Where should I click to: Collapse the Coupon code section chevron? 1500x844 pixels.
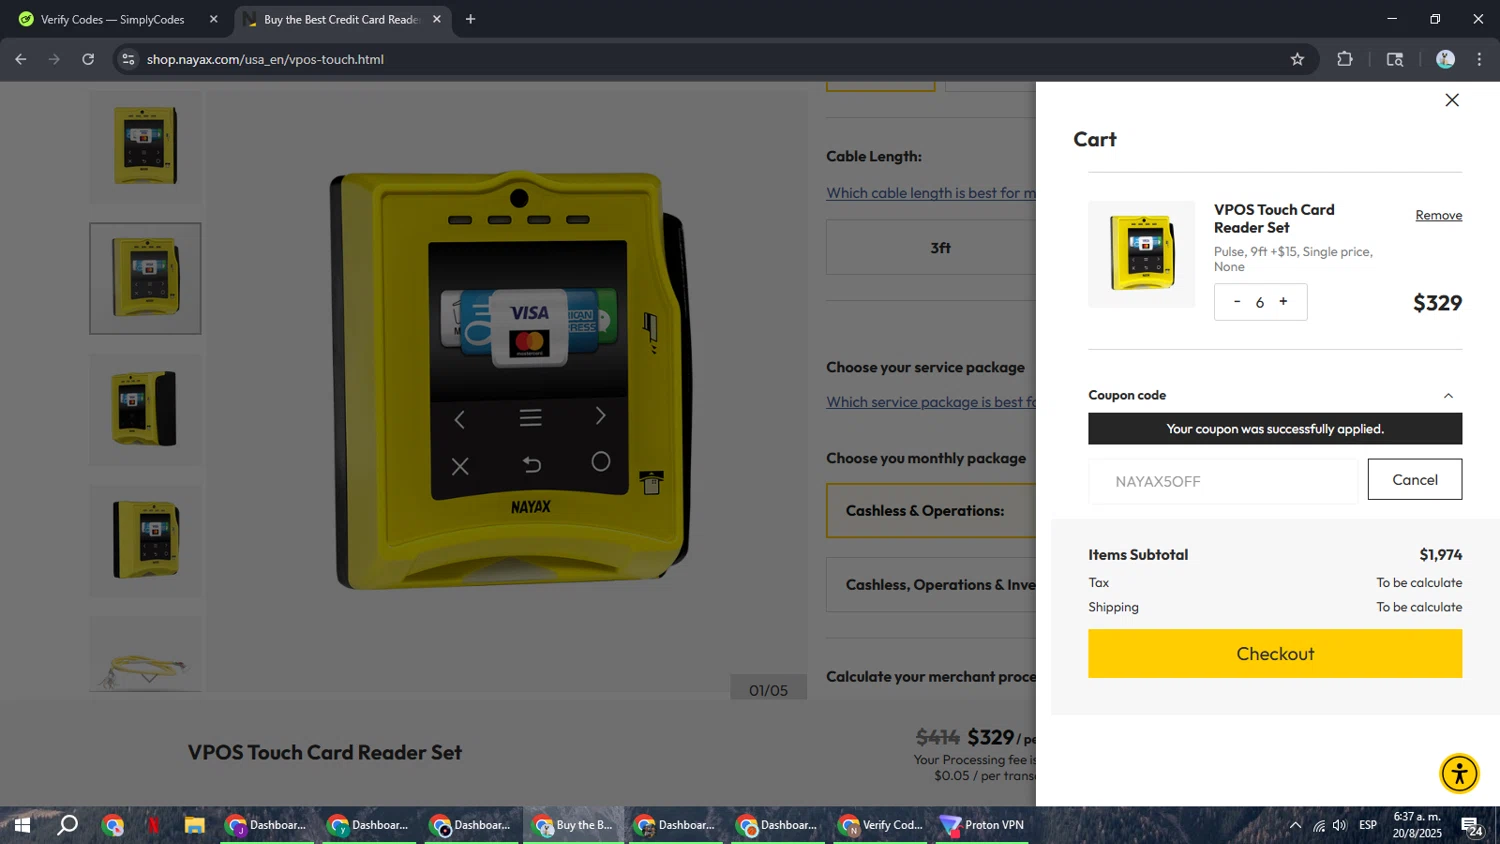tap(1448, 396)
